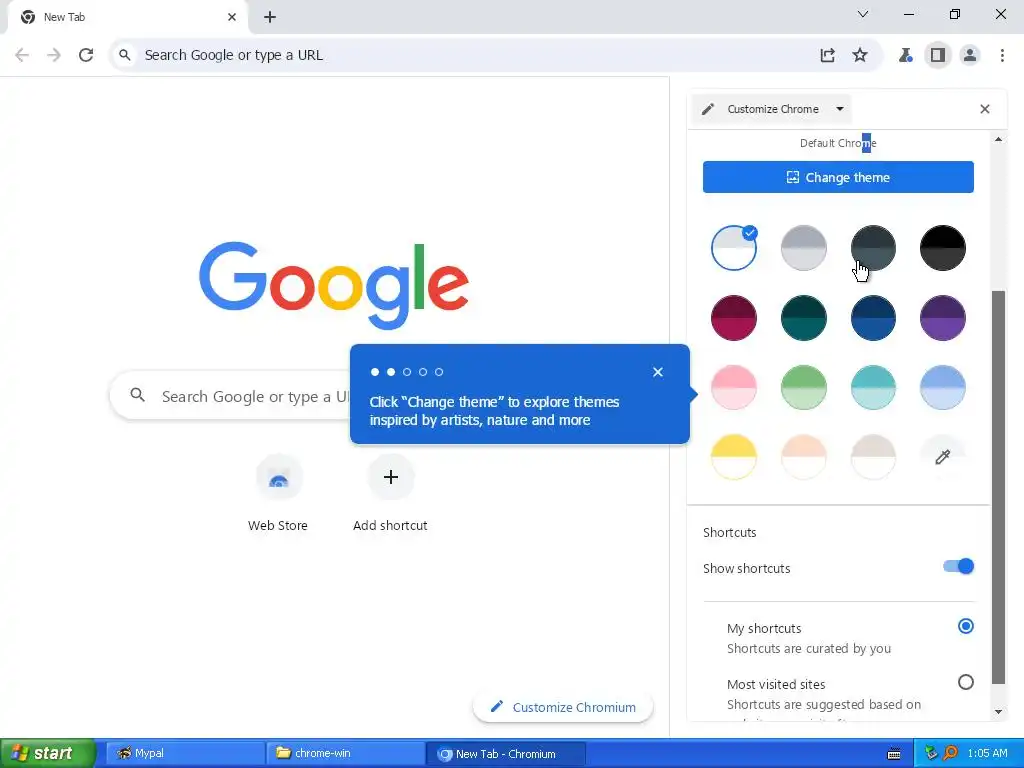Select the turquoise color theme
The width and height of the screenshot is (1024, 768).
[873, 387]
